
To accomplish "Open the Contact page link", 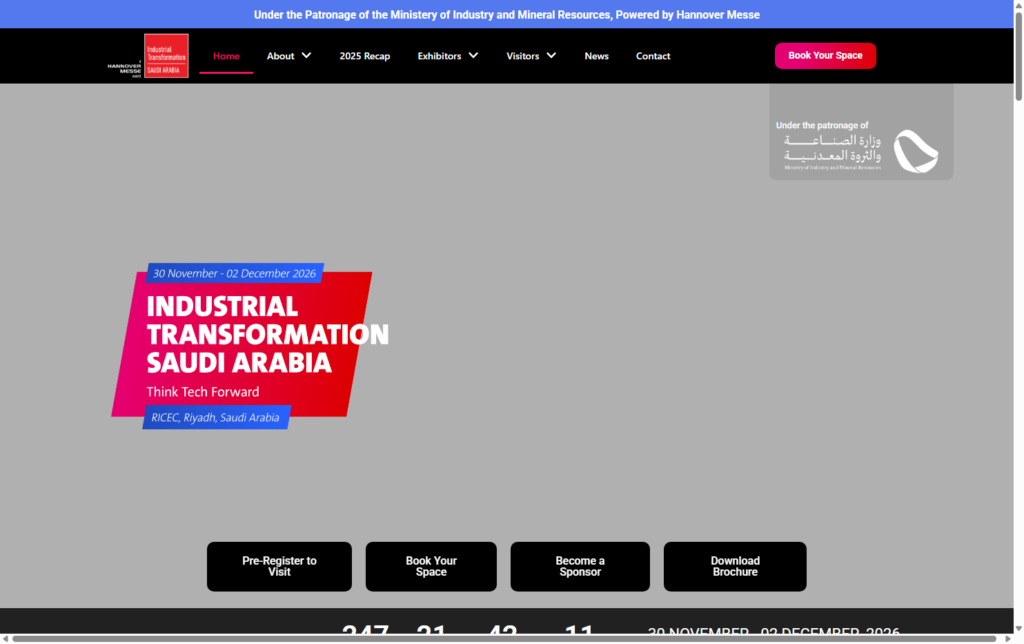I will pyautogui.click(x=653, y=56).
